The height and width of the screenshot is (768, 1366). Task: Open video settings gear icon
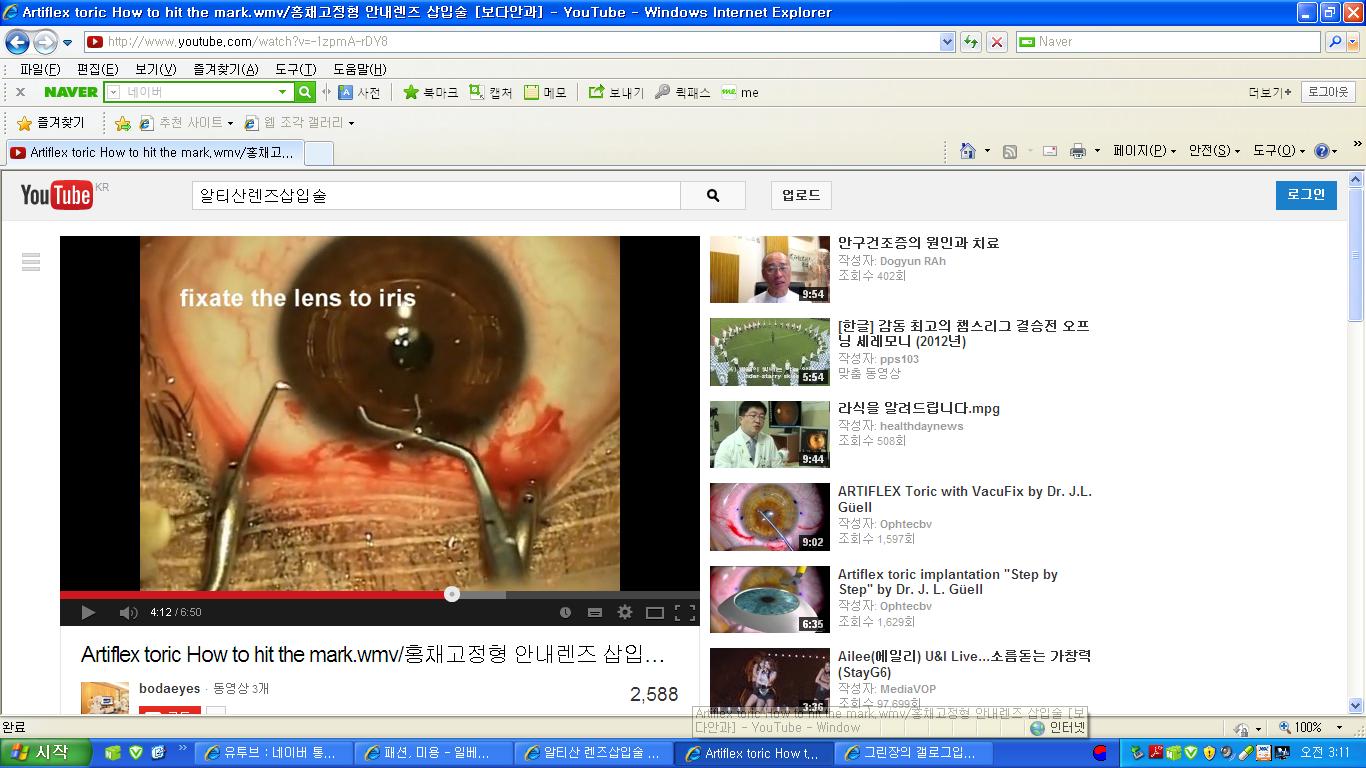tap(625, 612)
